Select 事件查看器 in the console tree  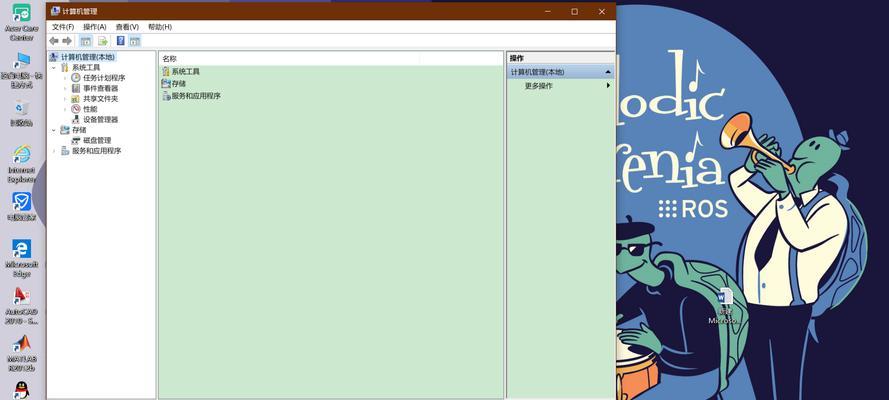point(95,88)
